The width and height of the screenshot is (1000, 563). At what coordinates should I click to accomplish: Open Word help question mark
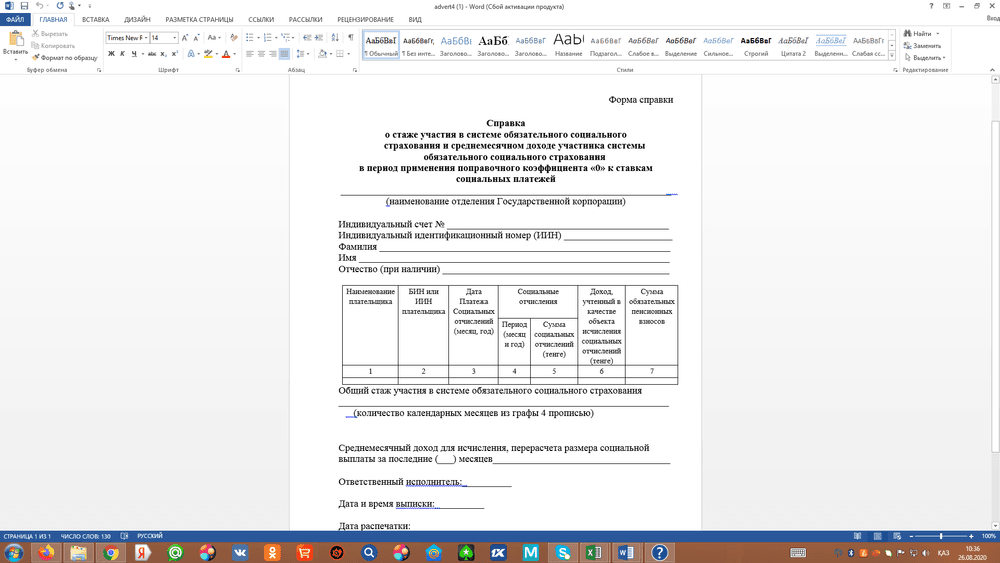(931, 6)
